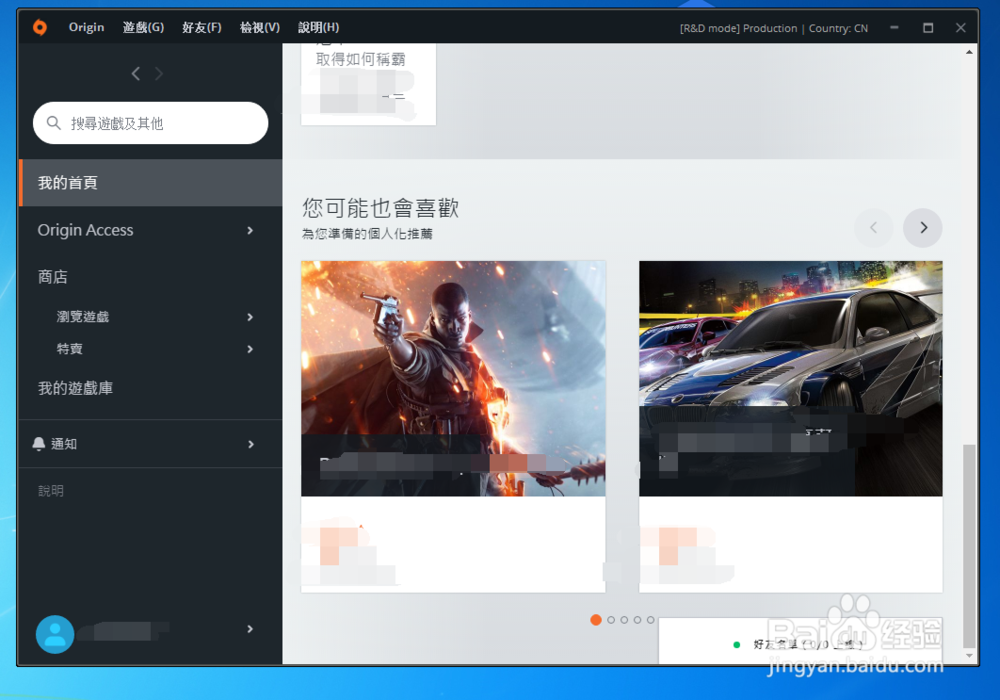Open the 說明(H) menu
The image size is (1000, 700).
[x=318, y=27]
